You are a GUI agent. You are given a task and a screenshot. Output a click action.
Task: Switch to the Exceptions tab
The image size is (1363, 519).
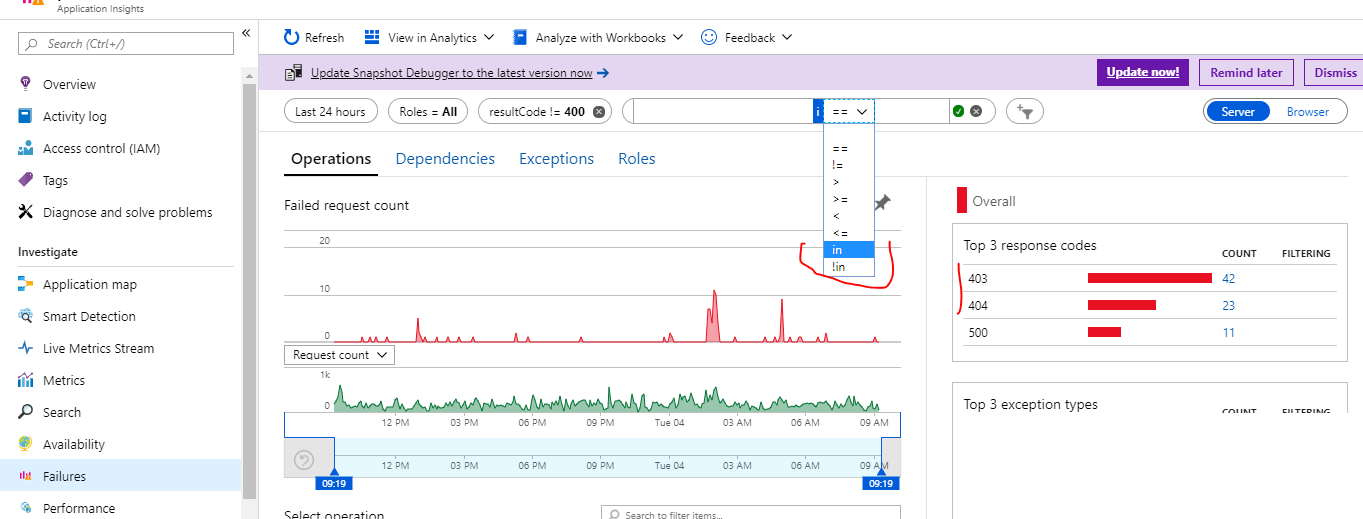click(556, 159)
